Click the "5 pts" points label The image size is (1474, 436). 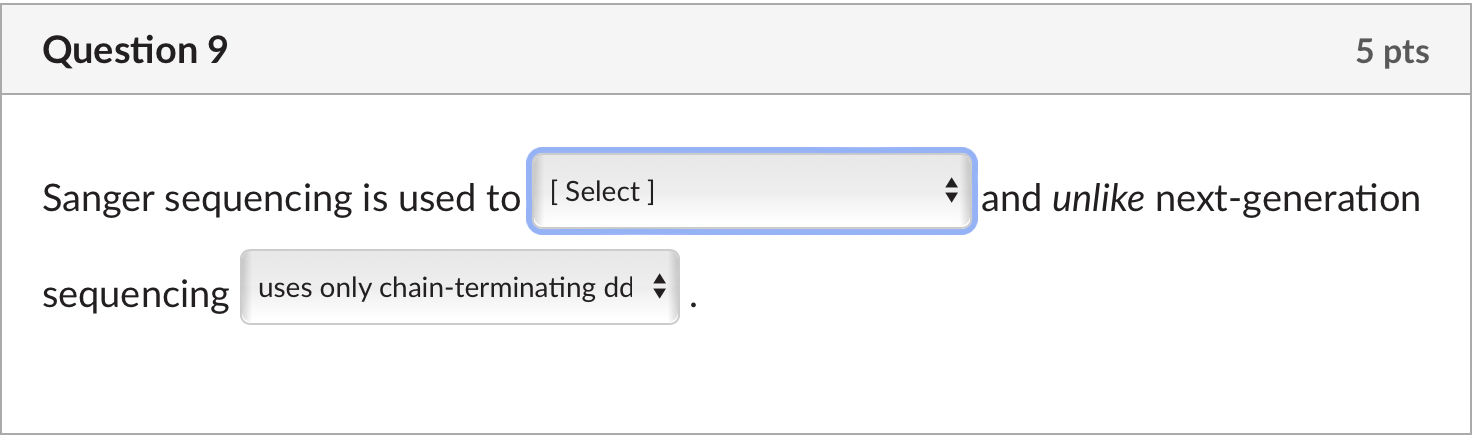click(x=1392, y=52)
